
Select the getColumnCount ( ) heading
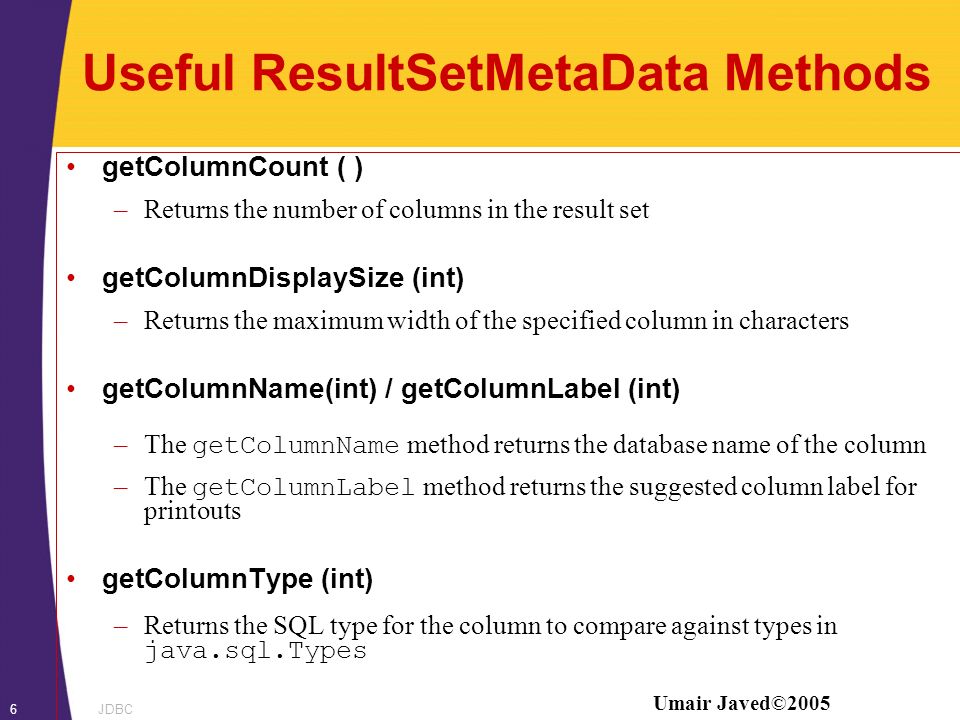pos(233,167)
